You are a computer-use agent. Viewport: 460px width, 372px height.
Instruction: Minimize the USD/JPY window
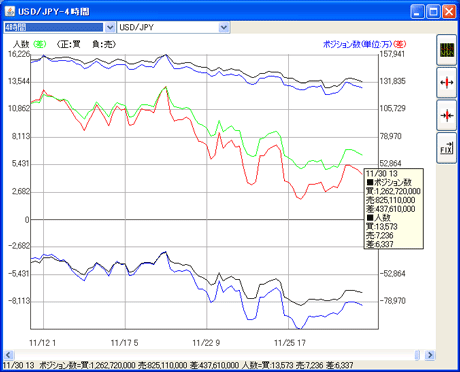417,12
